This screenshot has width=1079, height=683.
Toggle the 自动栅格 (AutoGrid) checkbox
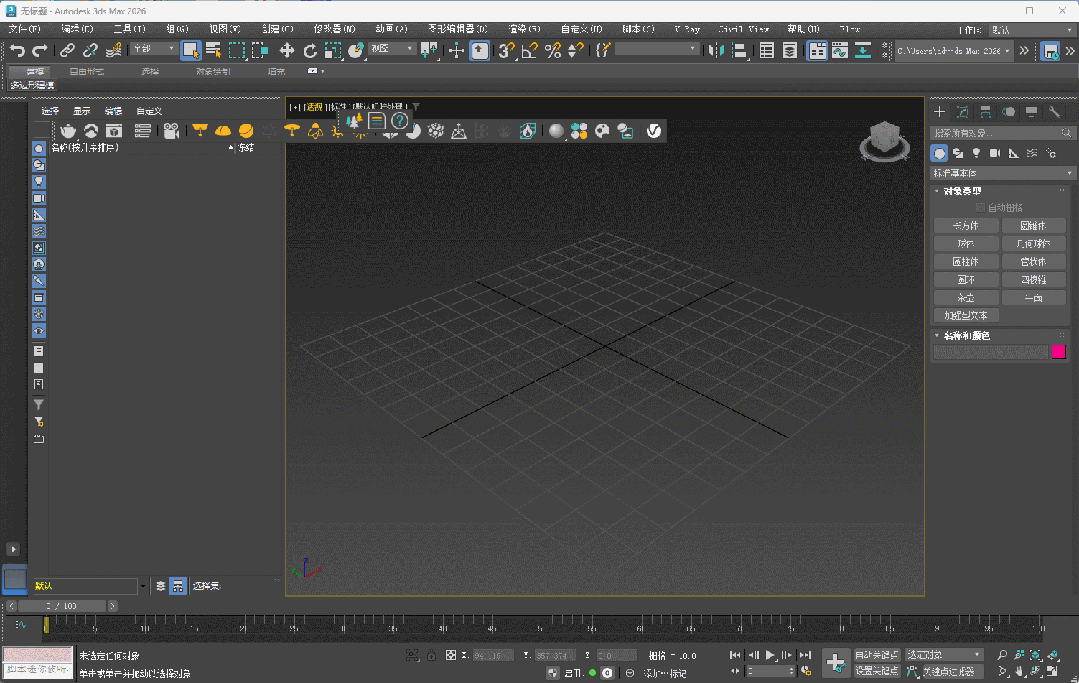point(980,208)
